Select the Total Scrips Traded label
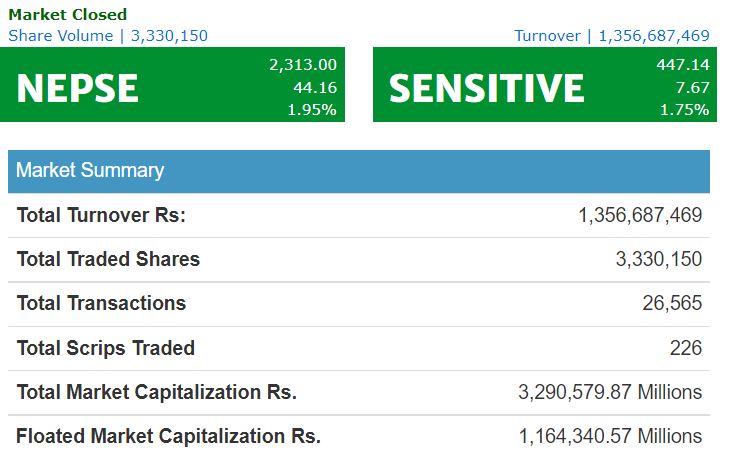This screenshot has width=730, height=463. pyautogui.click(x=105, y=348)
